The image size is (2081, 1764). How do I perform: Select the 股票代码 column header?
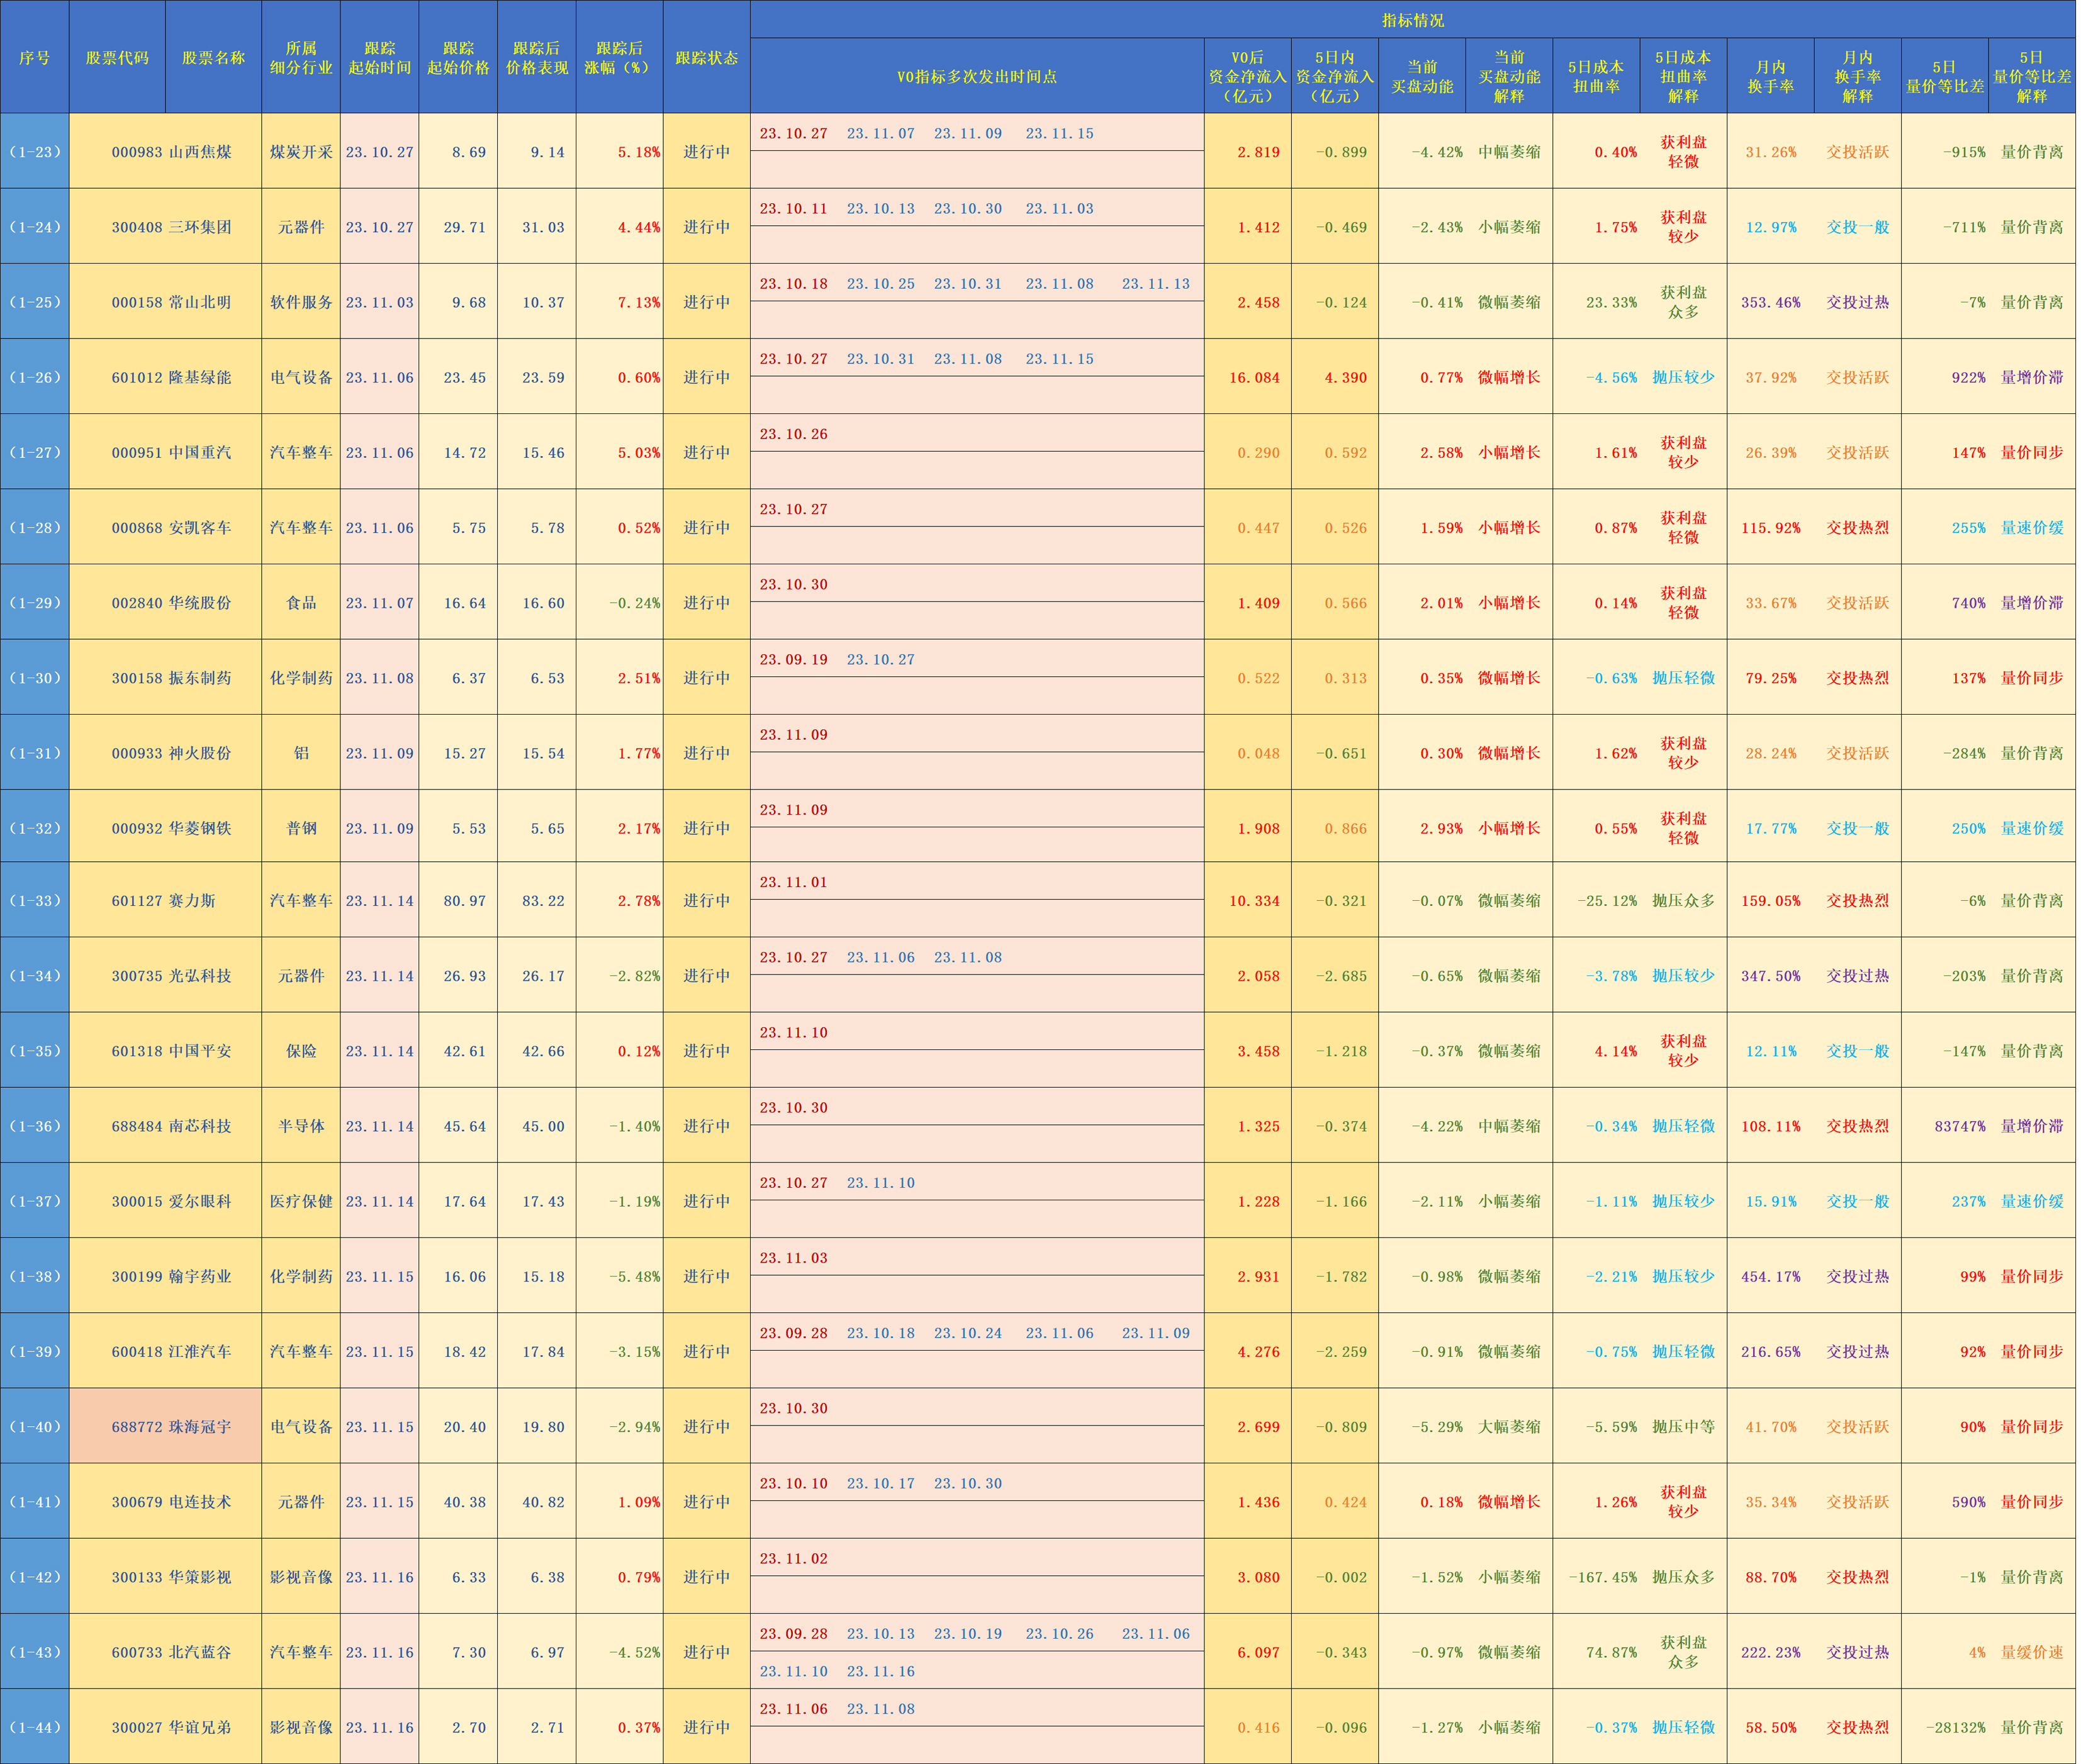pyautogui.click(x=117, y=57)
